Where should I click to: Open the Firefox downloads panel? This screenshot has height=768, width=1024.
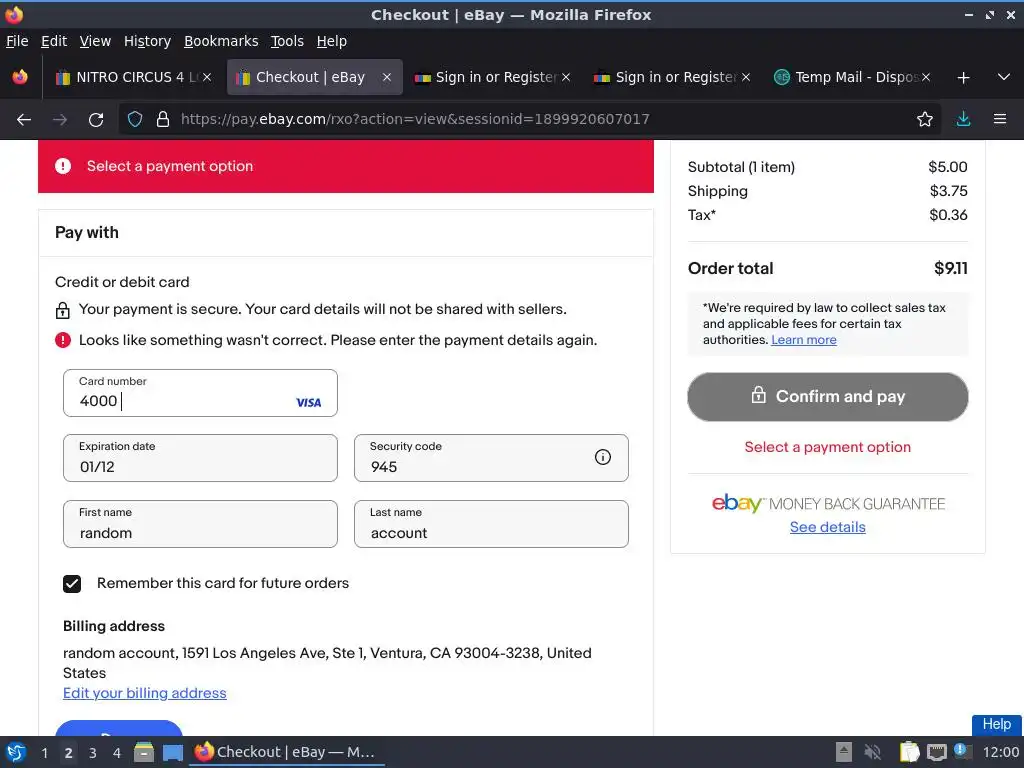tap(963, 120)
